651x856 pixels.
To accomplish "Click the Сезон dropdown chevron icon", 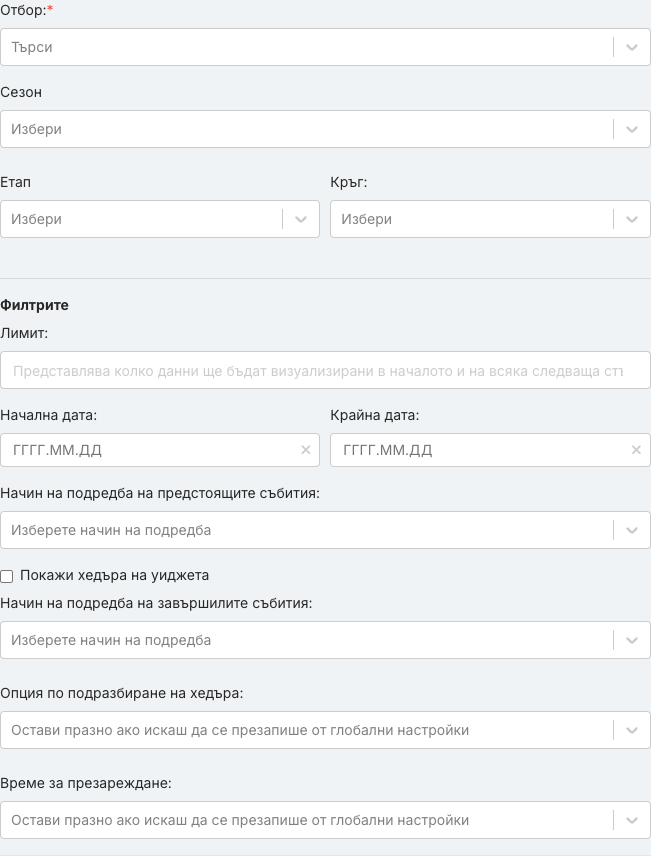I will click(632, 129).
